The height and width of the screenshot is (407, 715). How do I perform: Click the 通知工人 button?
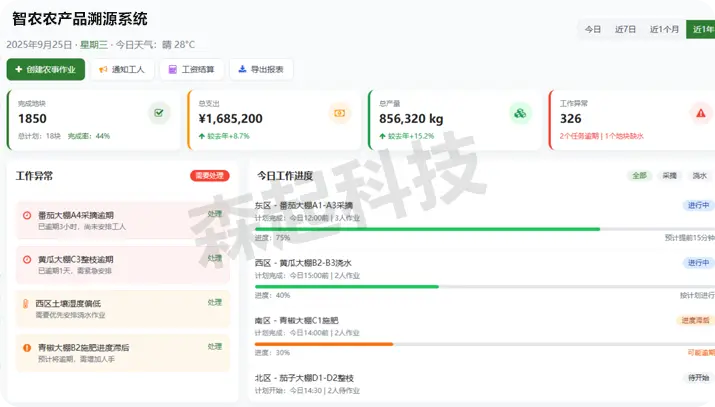point(122,70)
